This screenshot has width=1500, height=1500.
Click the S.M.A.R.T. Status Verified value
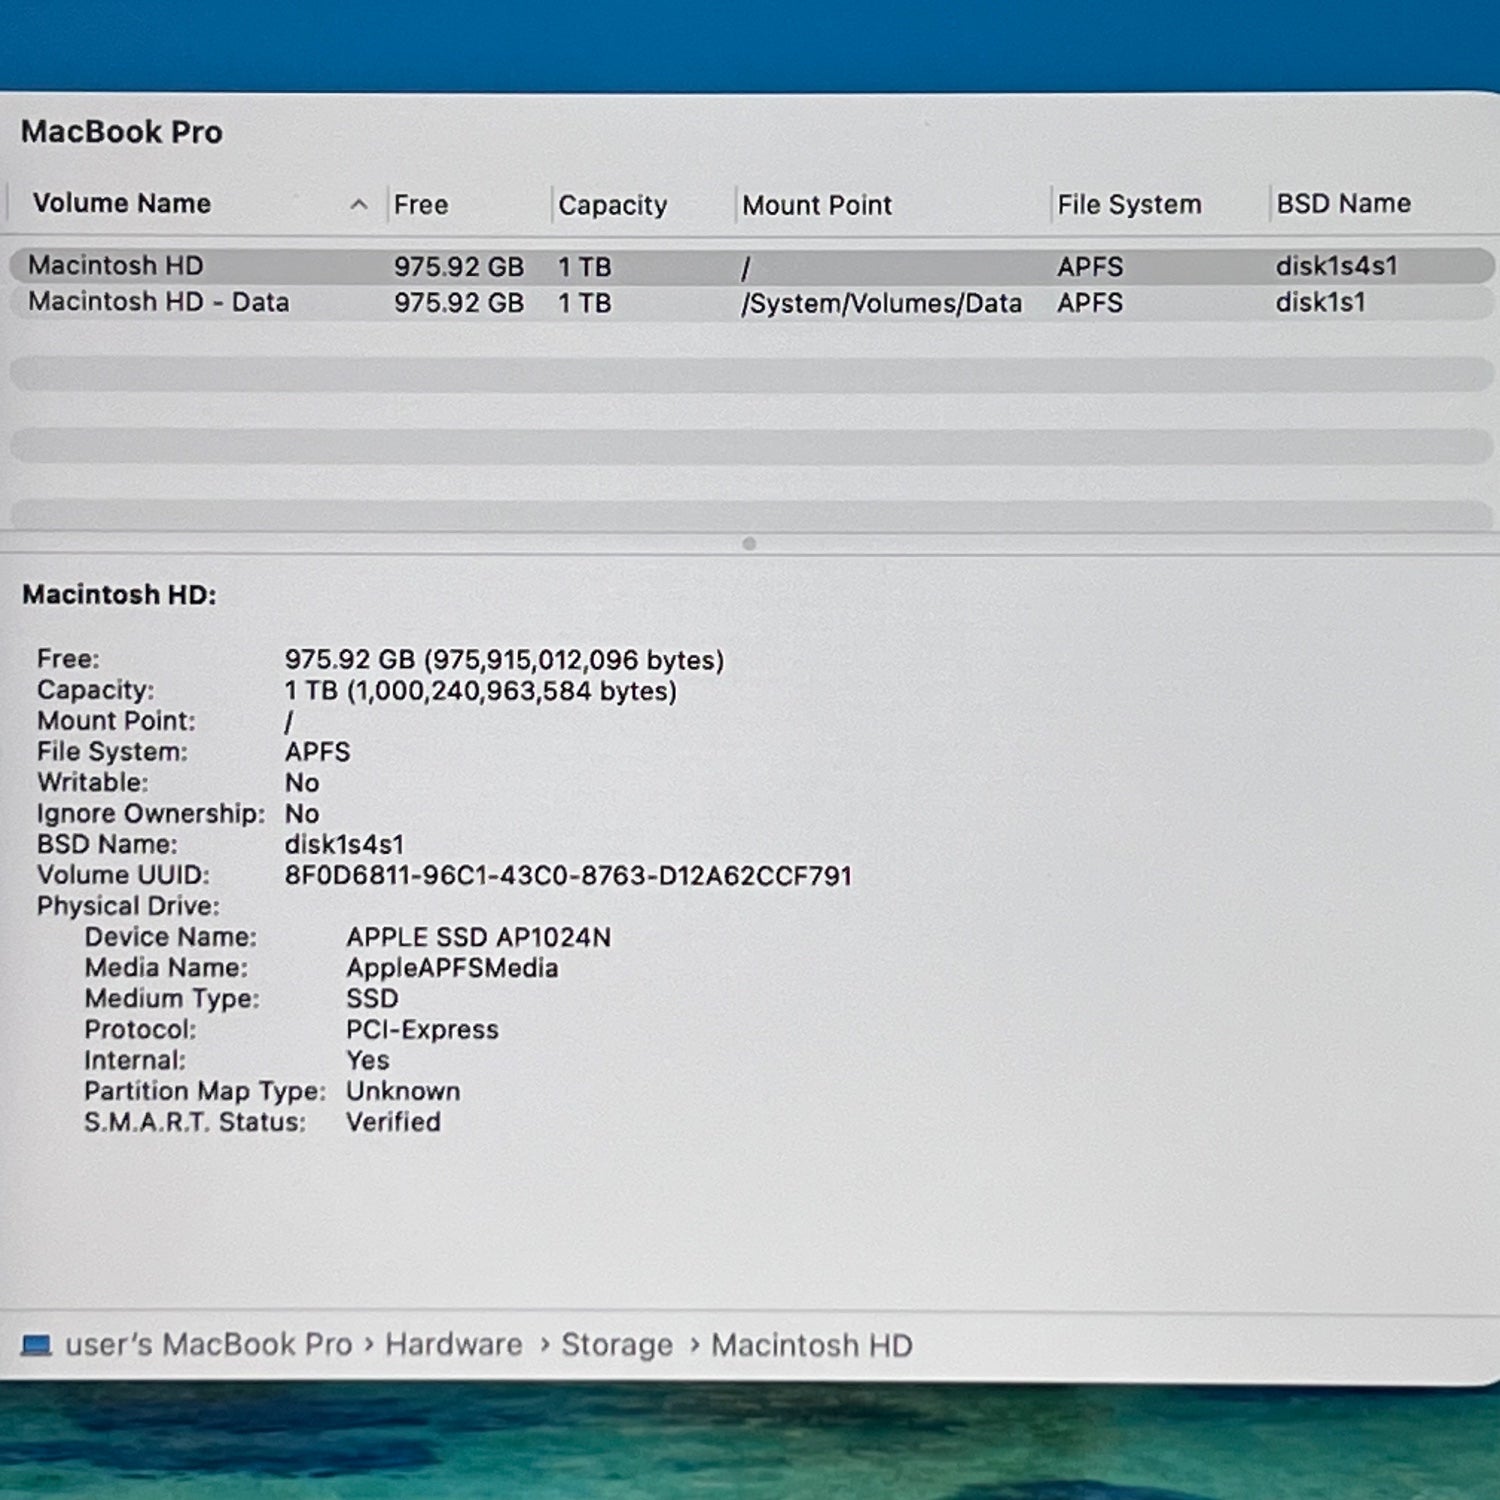393,1122
